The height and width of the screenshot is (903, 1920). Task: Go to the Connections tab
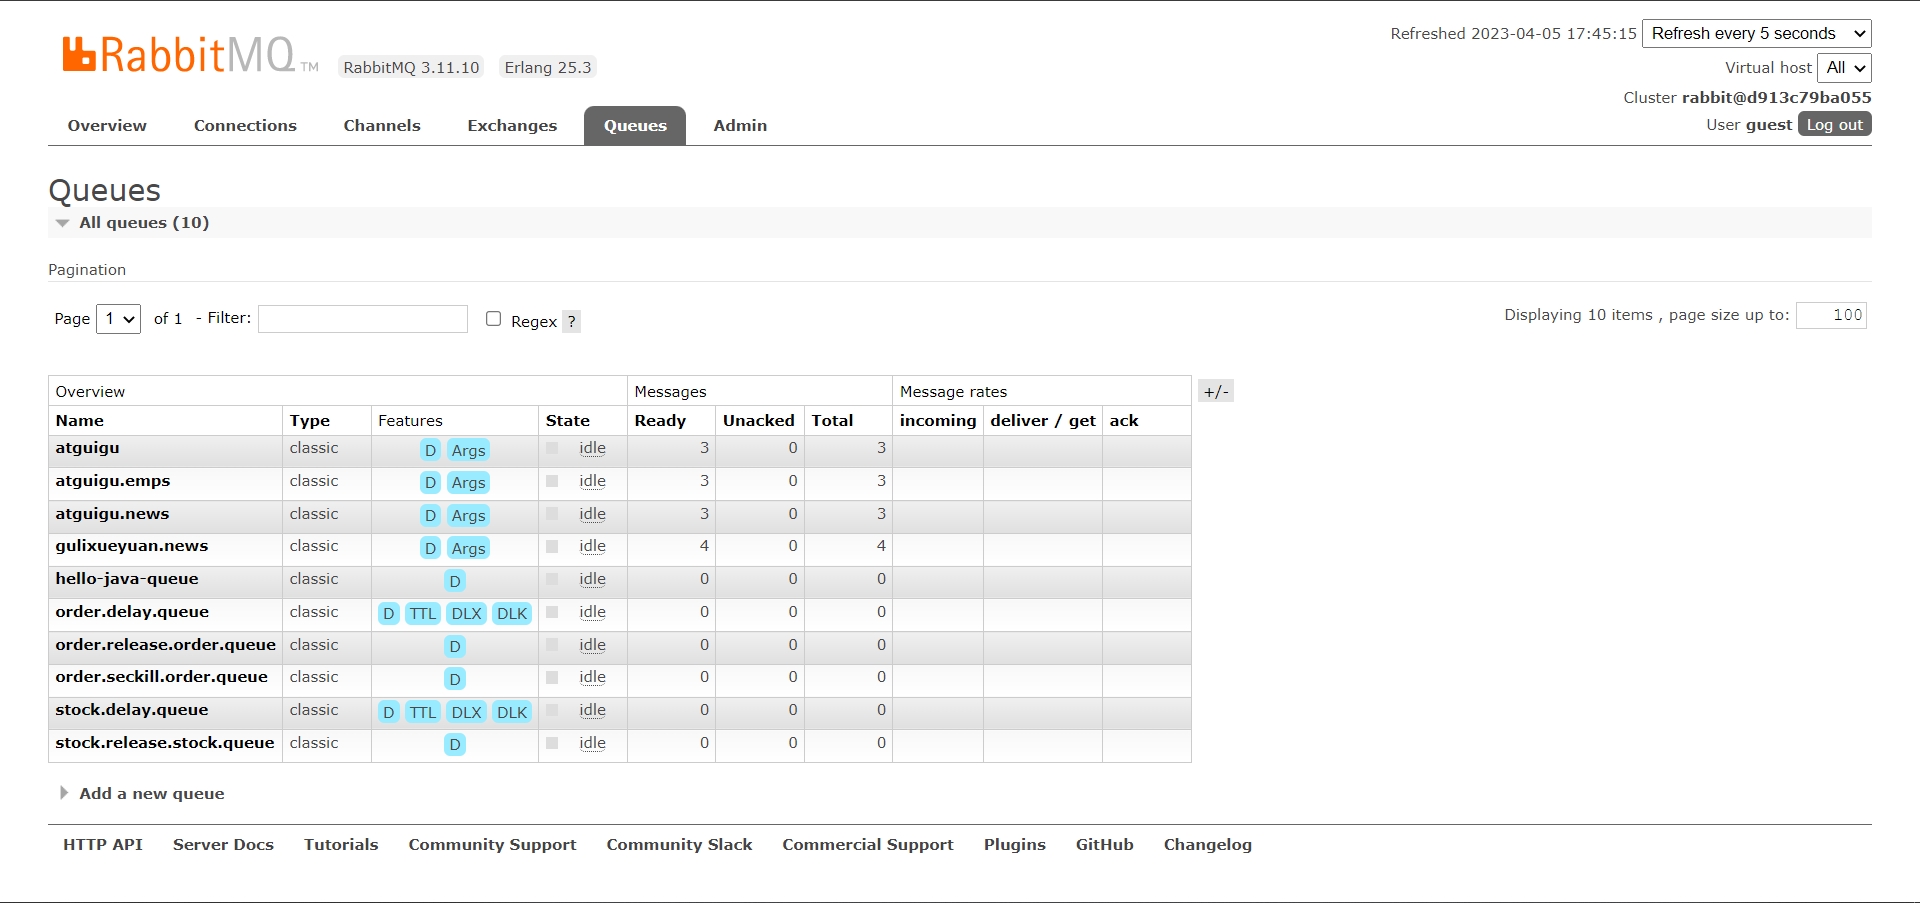pos(245,126)
